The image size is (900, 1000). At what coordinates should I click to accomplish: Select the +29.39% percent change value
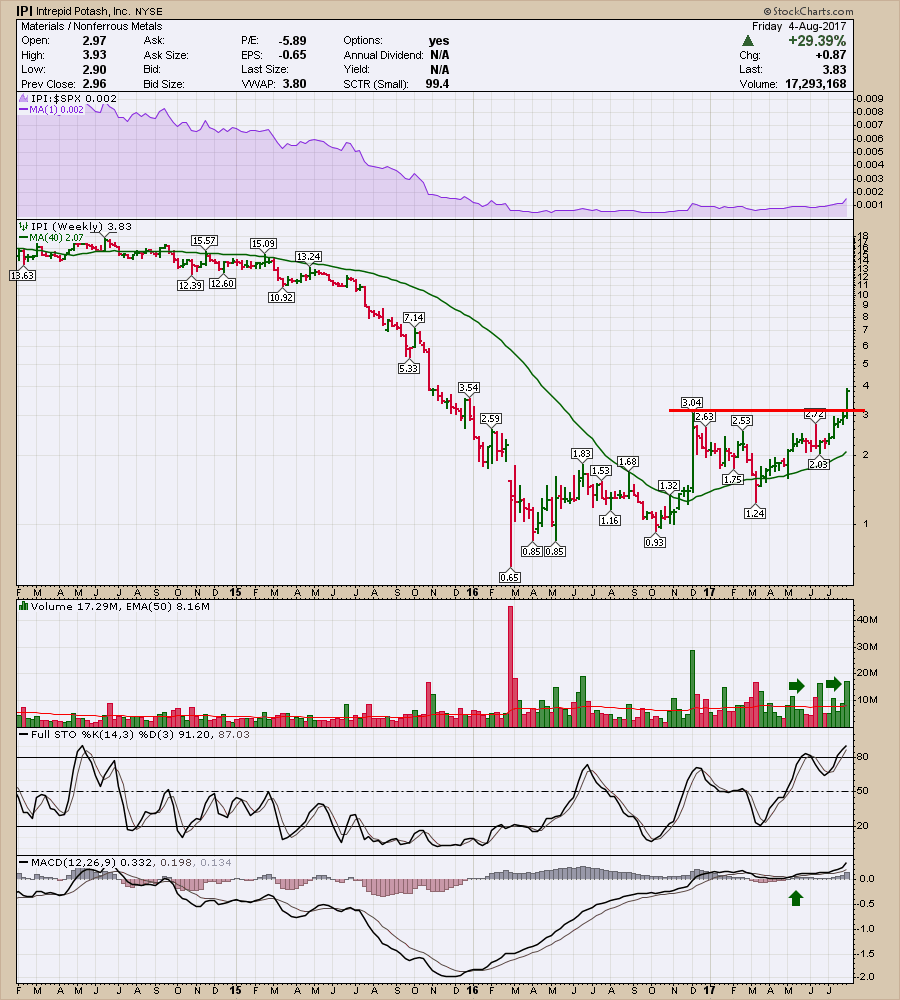817,41
